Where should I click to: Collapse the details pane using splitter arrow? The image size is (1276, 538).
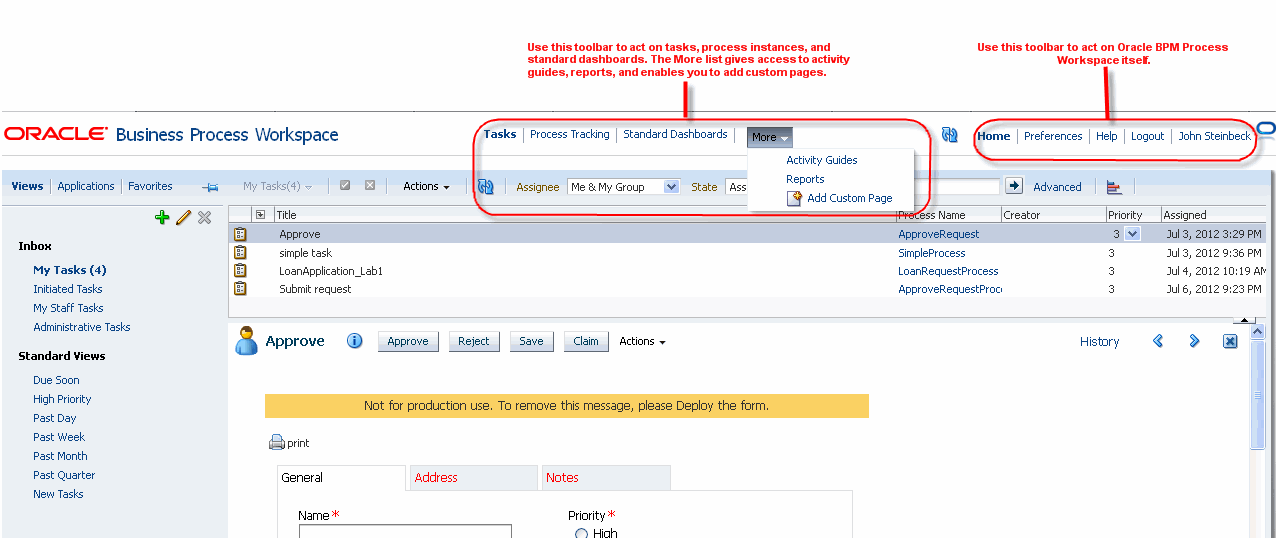pyautogui.click(x=1243, y=321)
